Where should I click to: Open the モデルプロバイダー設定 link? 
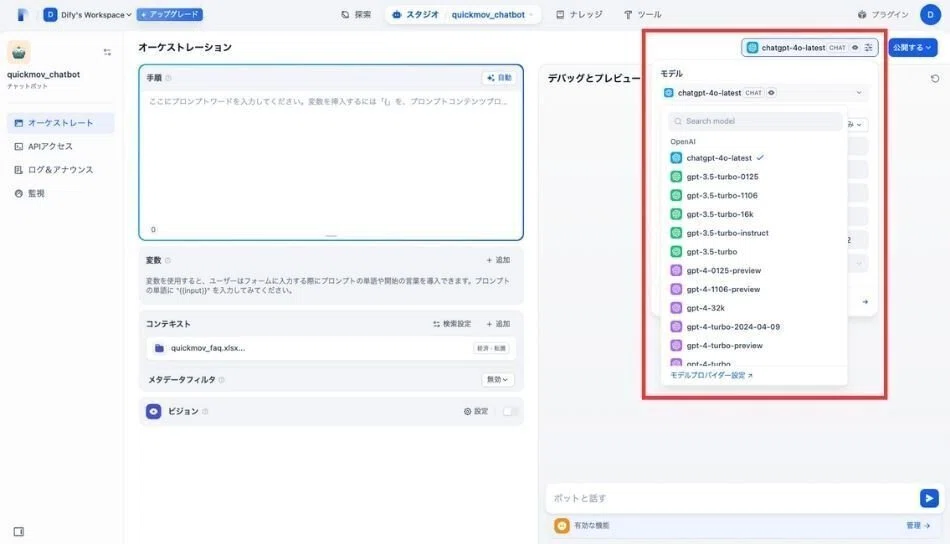coord(711,376)
